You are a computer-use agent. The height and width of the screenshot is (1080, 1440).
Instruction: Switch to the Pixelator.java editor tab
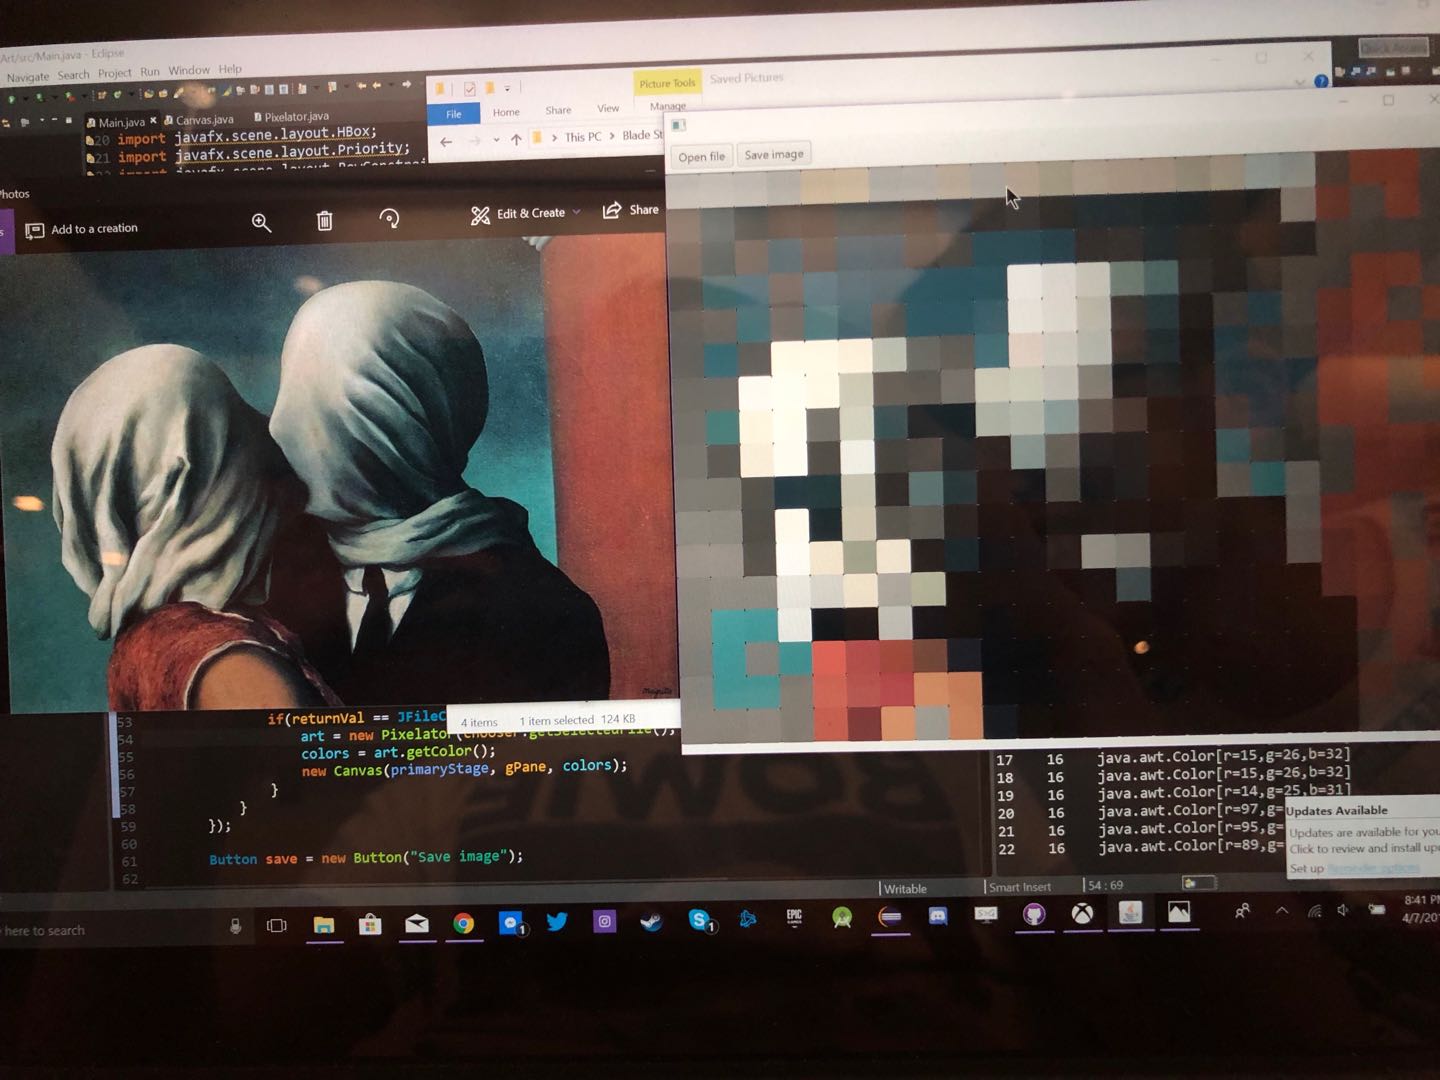(291, 117)
